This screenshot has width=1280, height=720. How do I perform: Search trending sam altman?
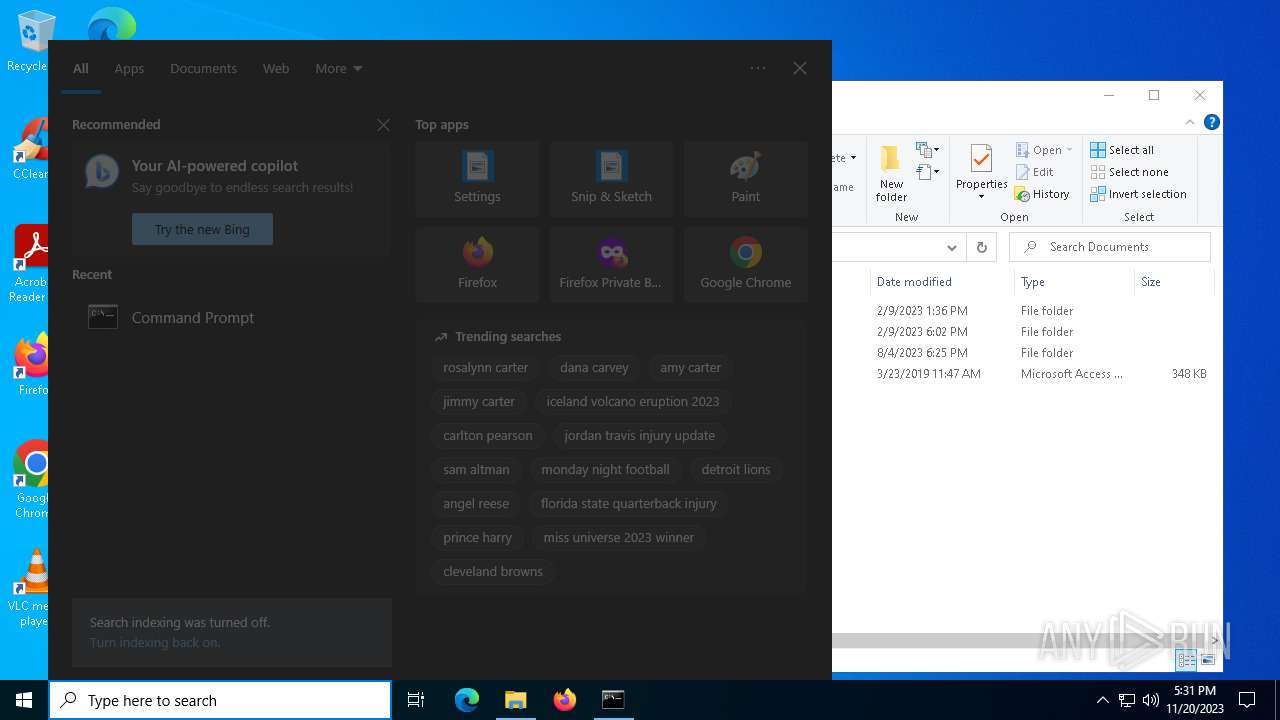pyautogui.click(x=476, y=469)
